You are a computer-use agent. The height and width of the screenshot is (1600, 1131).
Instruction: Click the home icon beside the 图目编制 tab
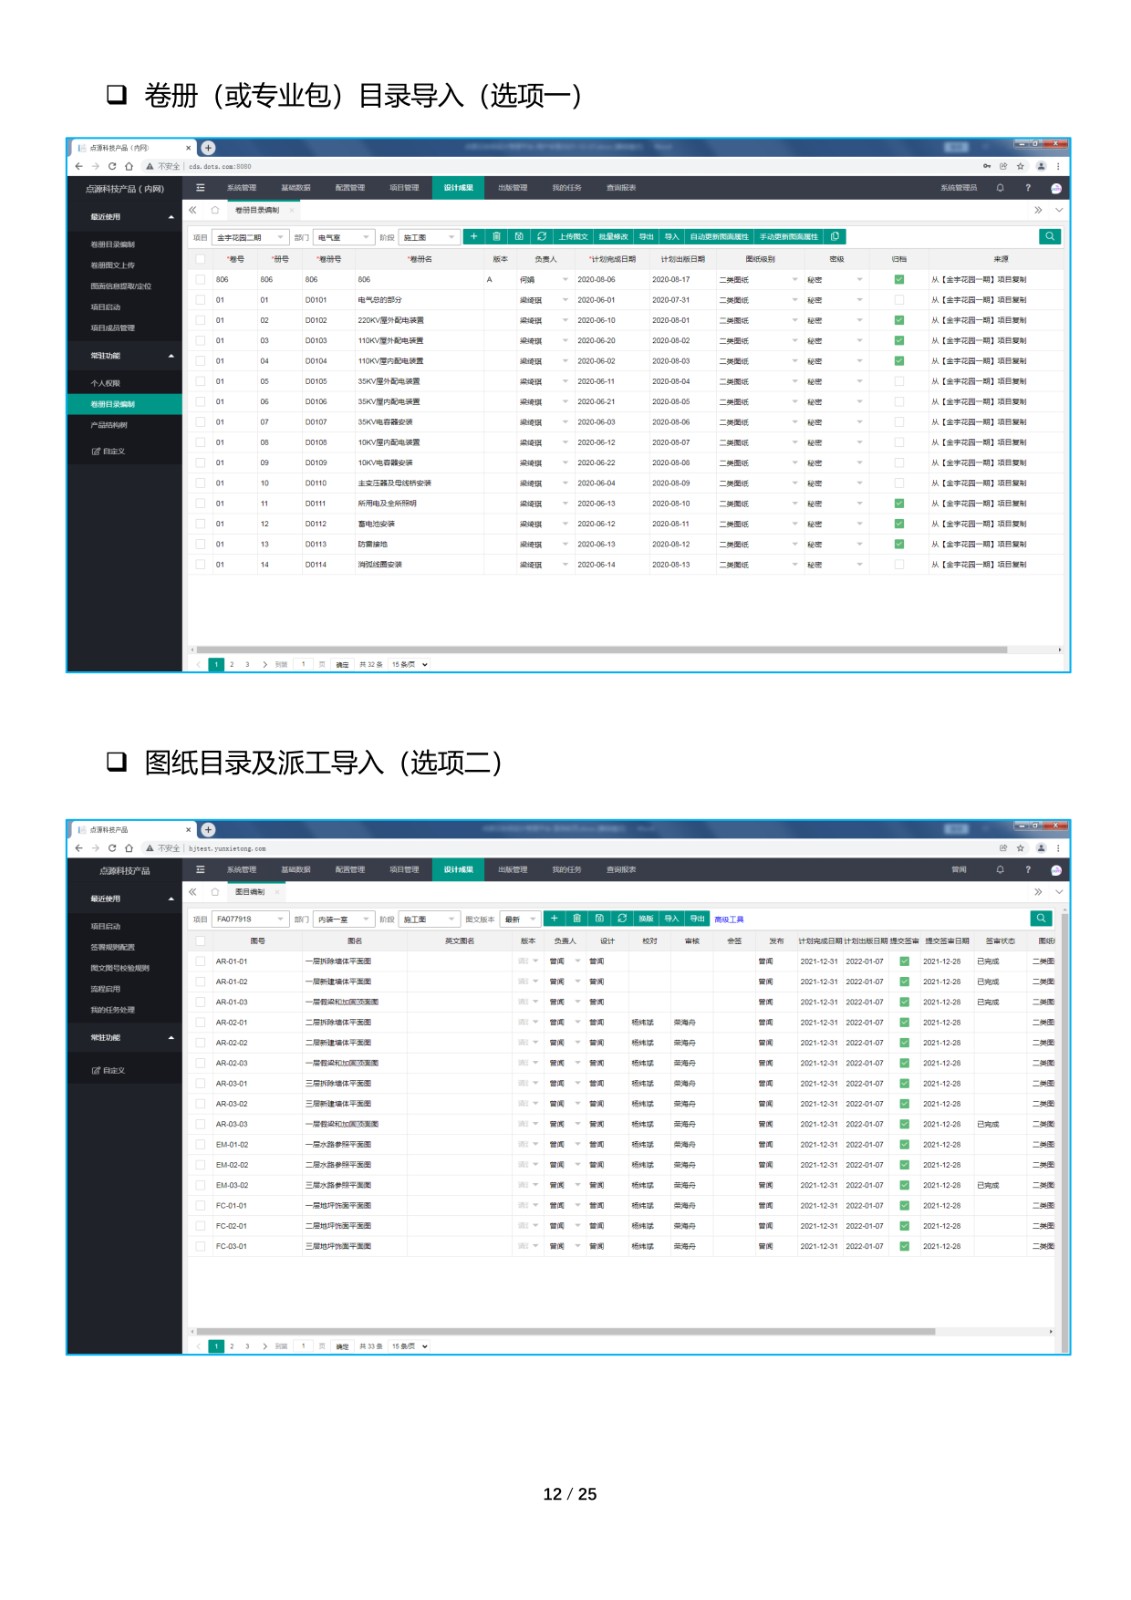click(x=215, y=892)
